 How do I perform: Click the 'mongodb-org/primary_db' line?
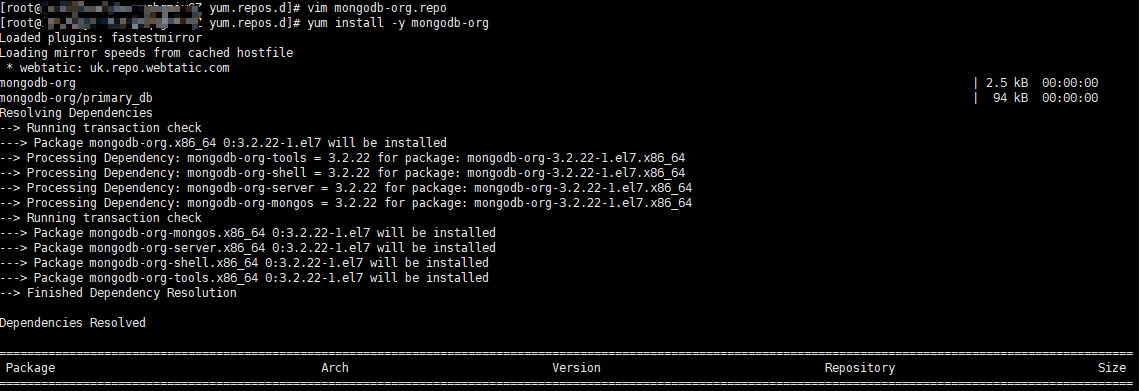(x=76, y=98)
